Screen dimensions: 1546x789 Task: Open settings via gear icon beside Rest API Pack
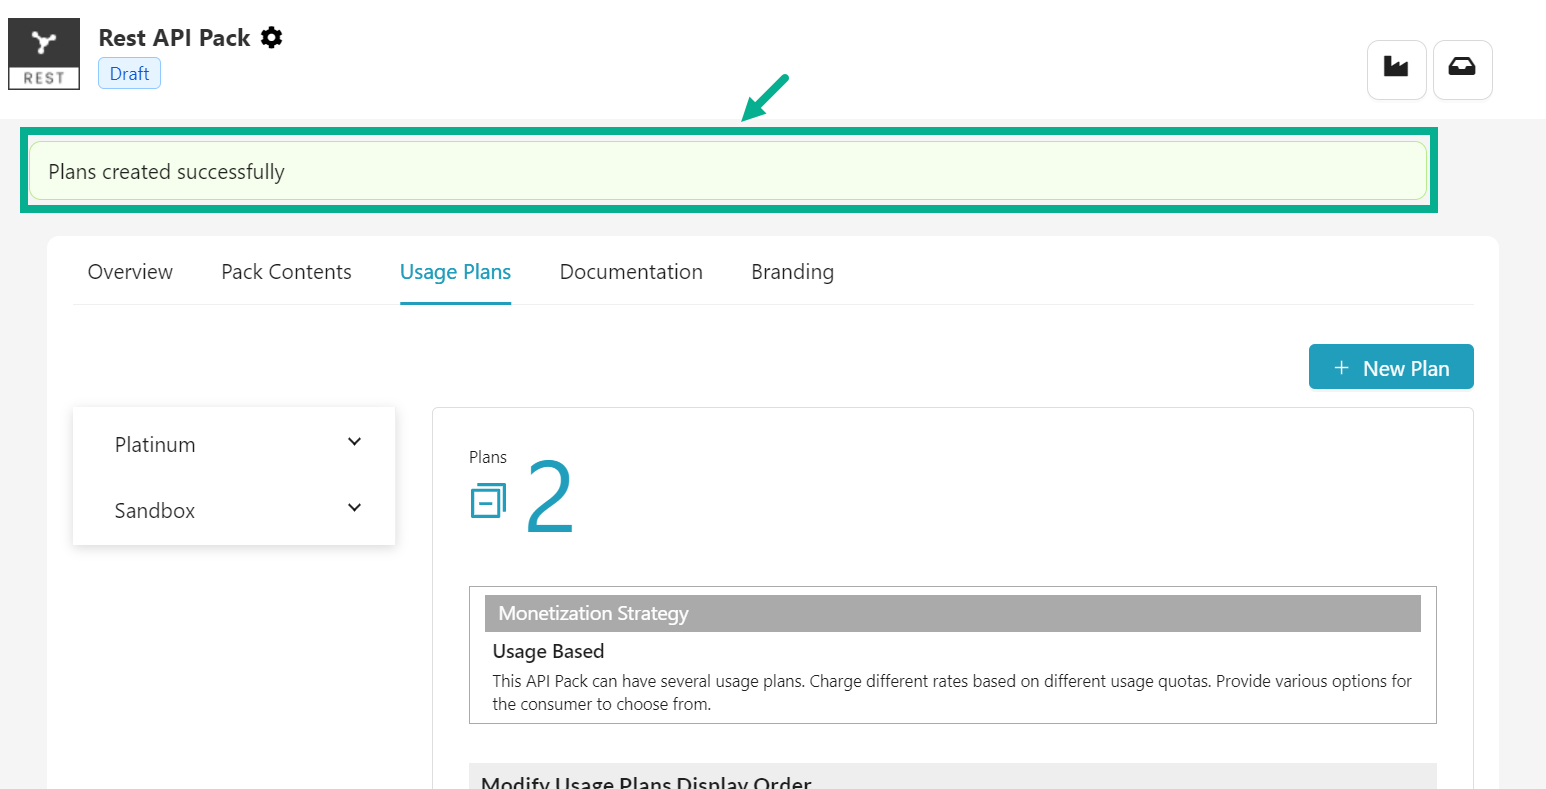(271, 38)
